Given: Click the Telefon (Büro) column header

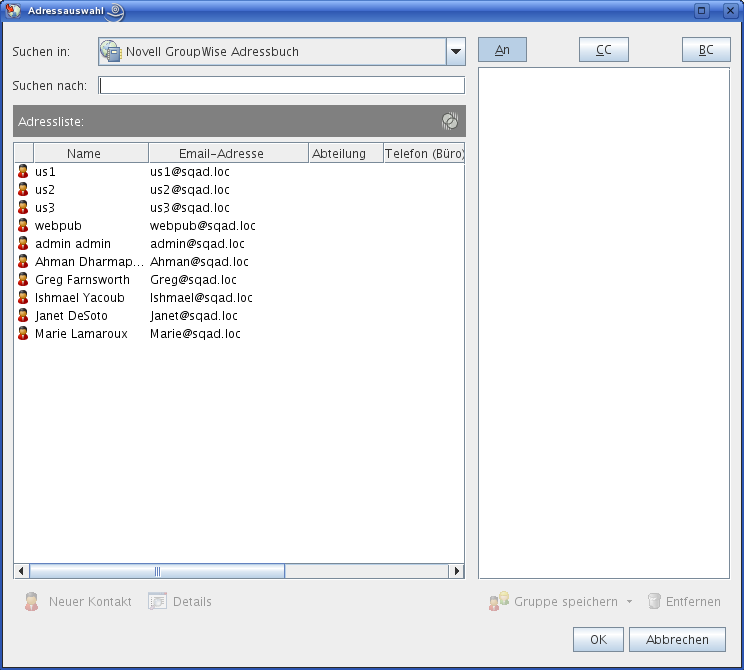Looking at the screenshot, I should coord(424,153).
